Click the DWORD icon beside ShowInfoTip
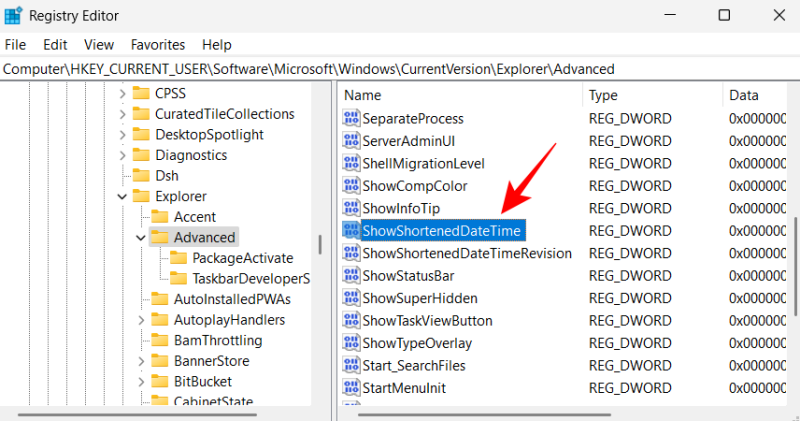The image size is (800, 421). [351, 208]
